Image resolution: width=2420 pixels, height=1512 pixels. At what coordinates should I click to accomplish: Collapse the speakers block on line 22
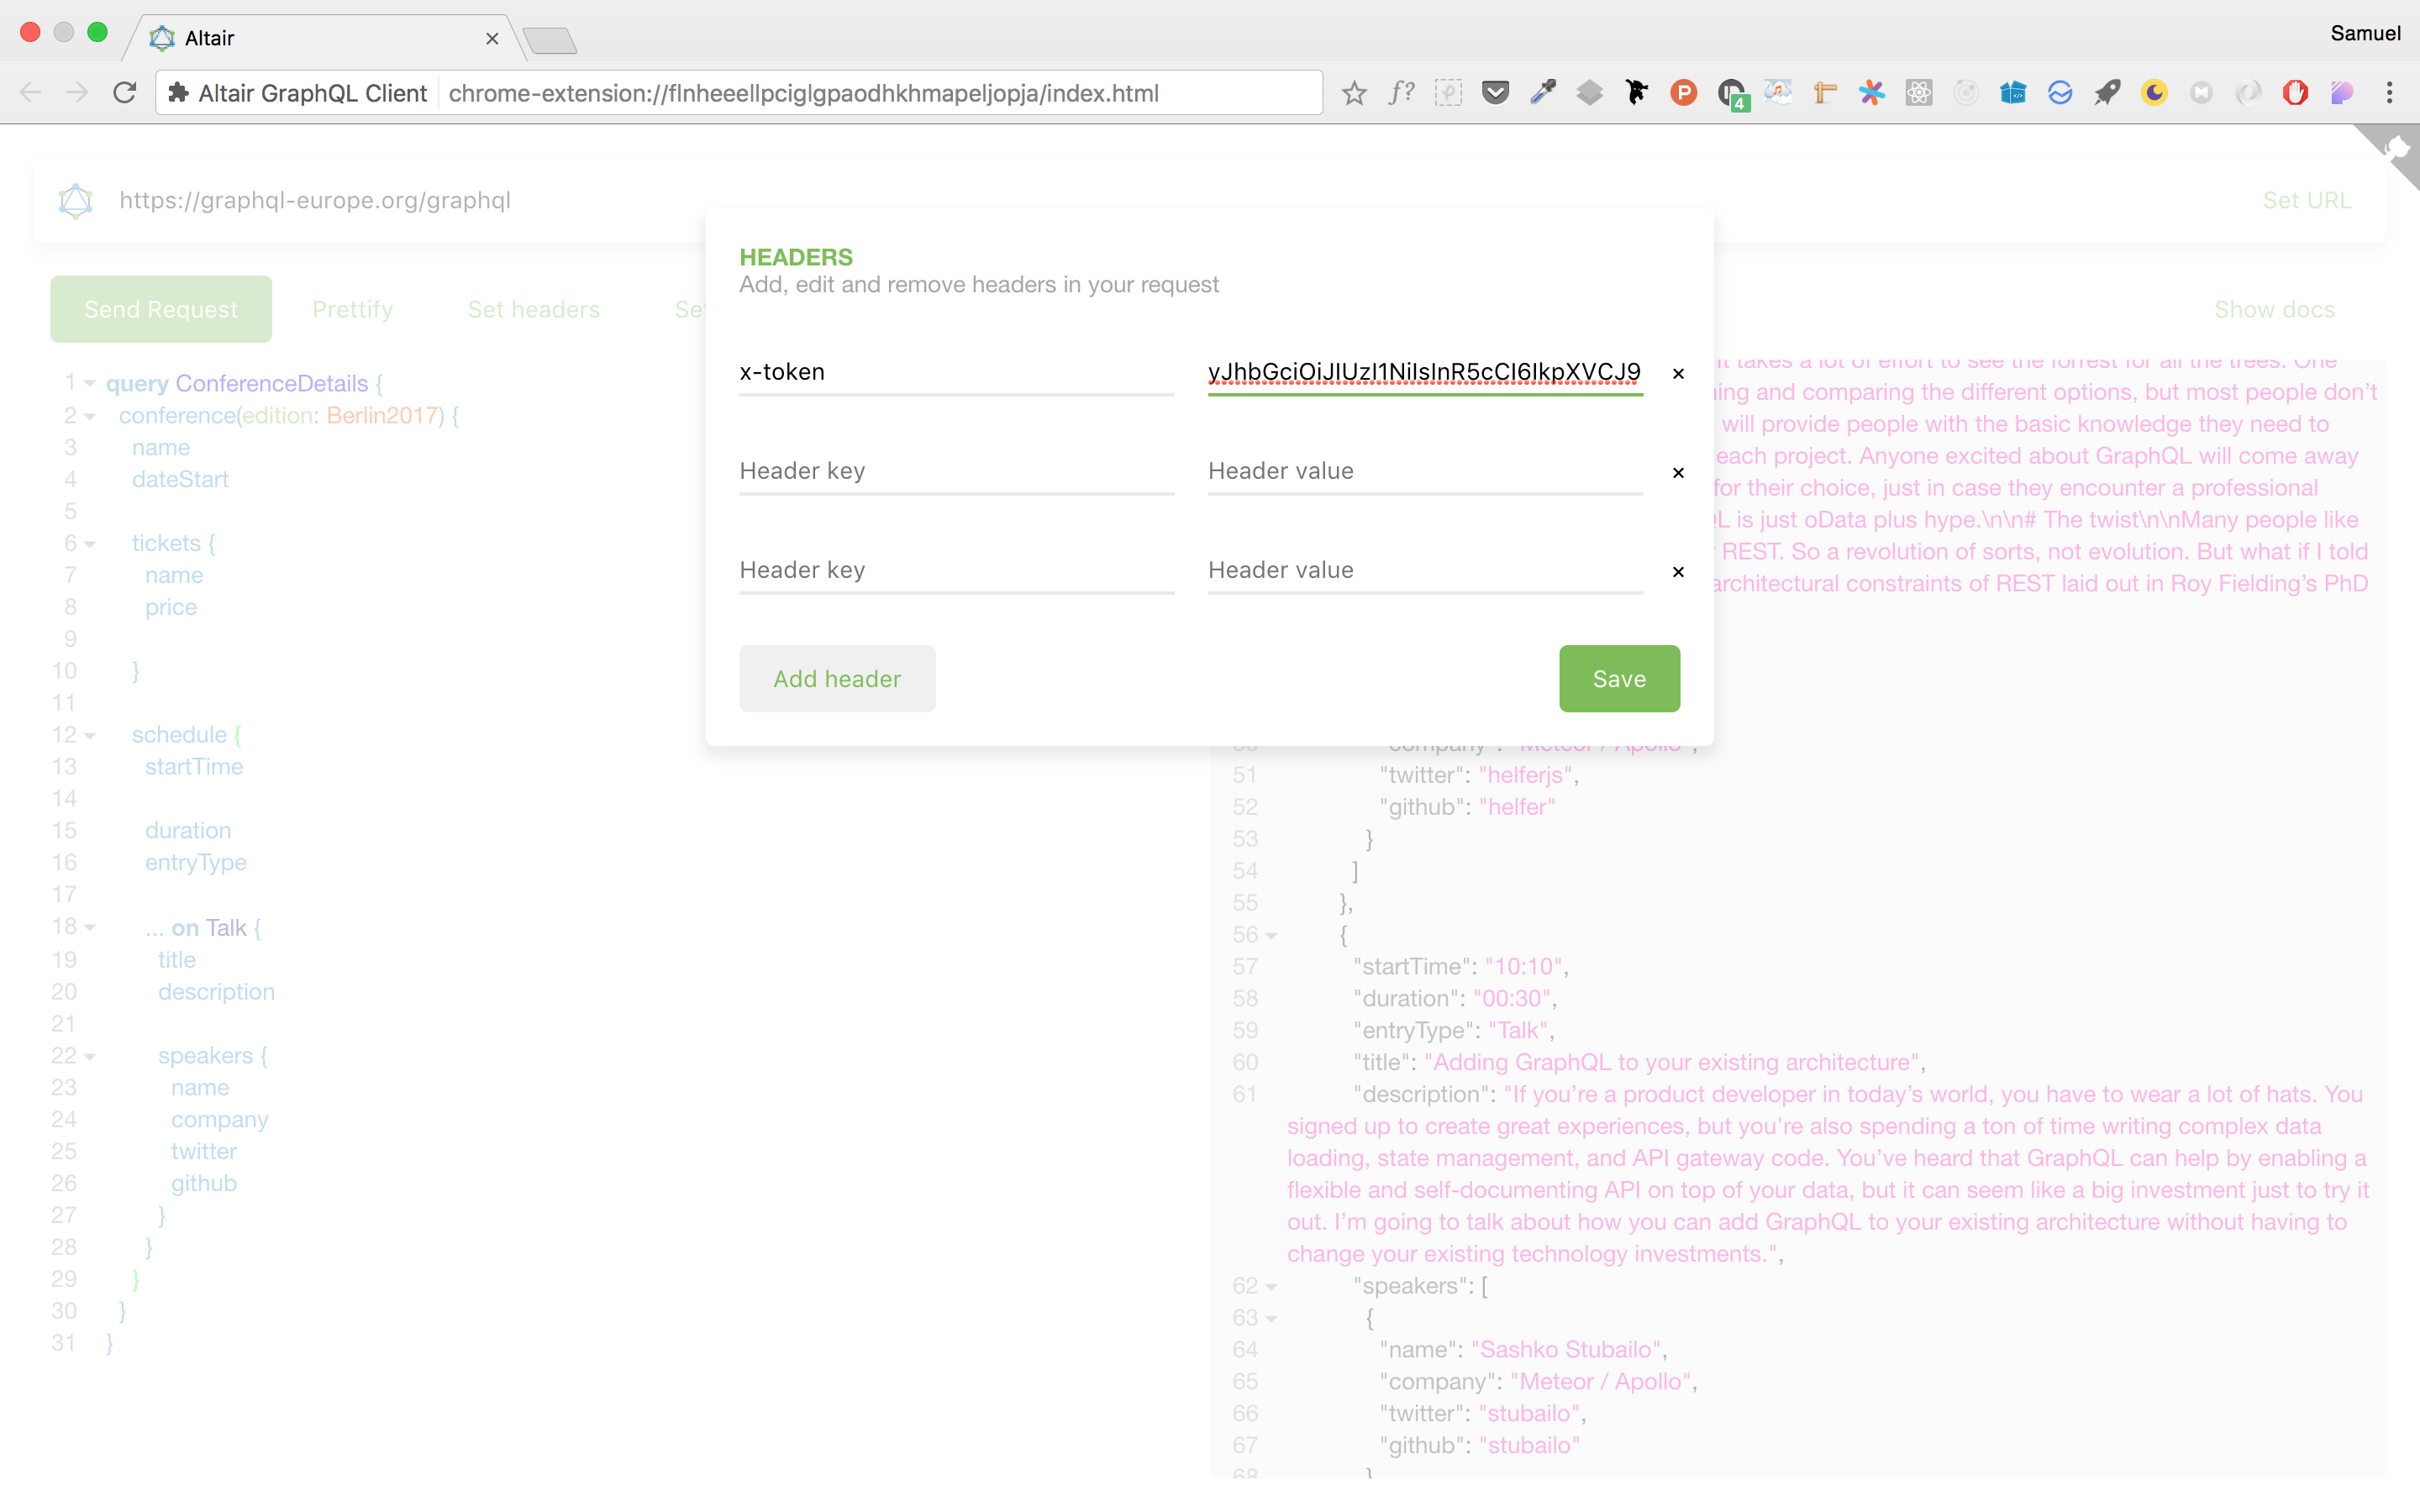88,1056
